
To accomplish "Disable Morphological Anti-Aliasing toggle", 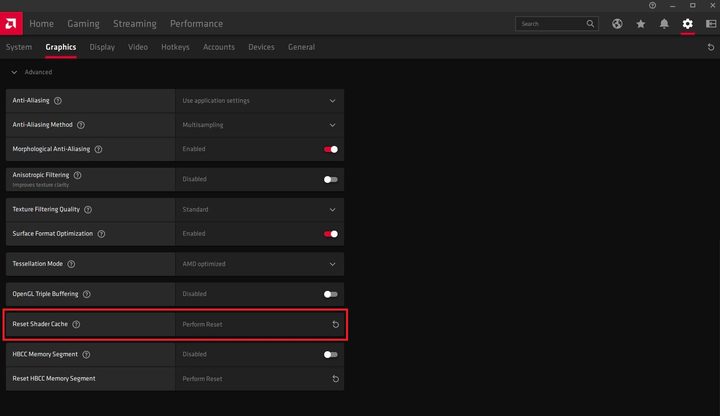I will [331, 149].
